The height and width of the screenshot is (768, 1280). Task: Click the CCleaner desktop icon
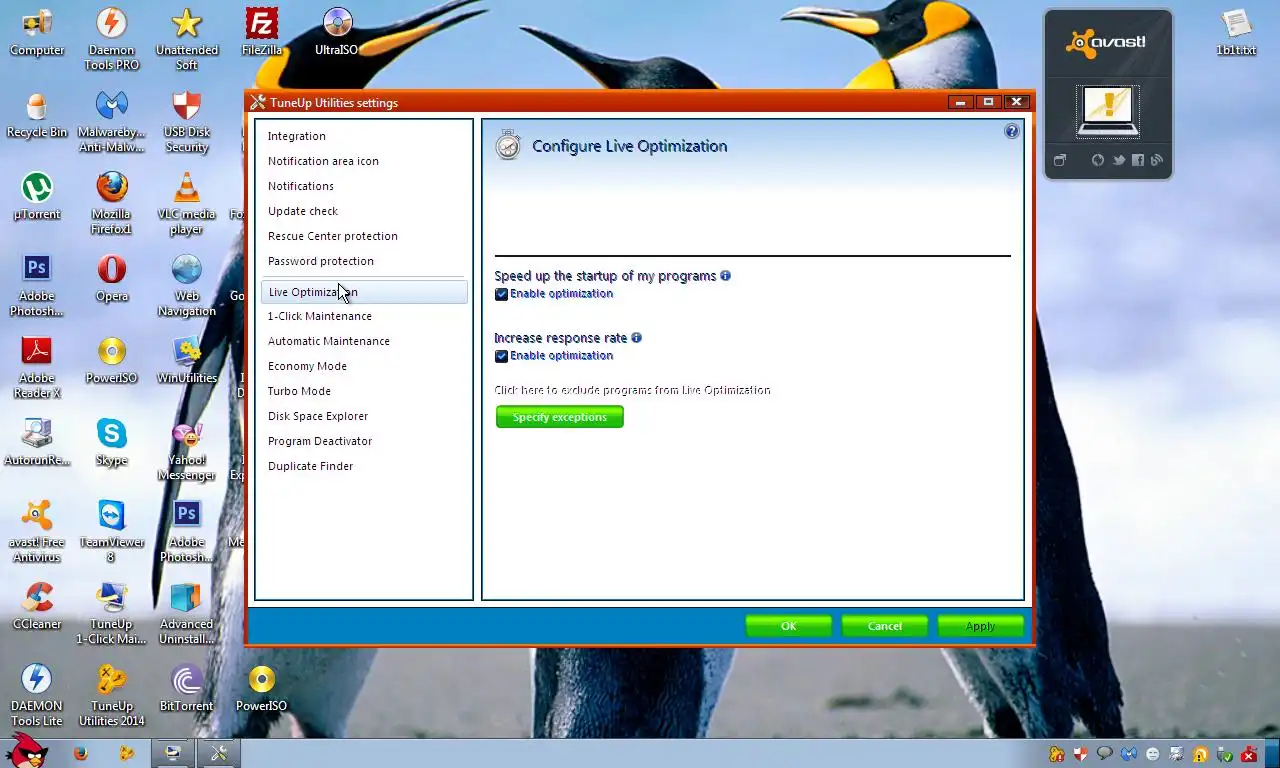pyautogui.click(x=37, y=606)
